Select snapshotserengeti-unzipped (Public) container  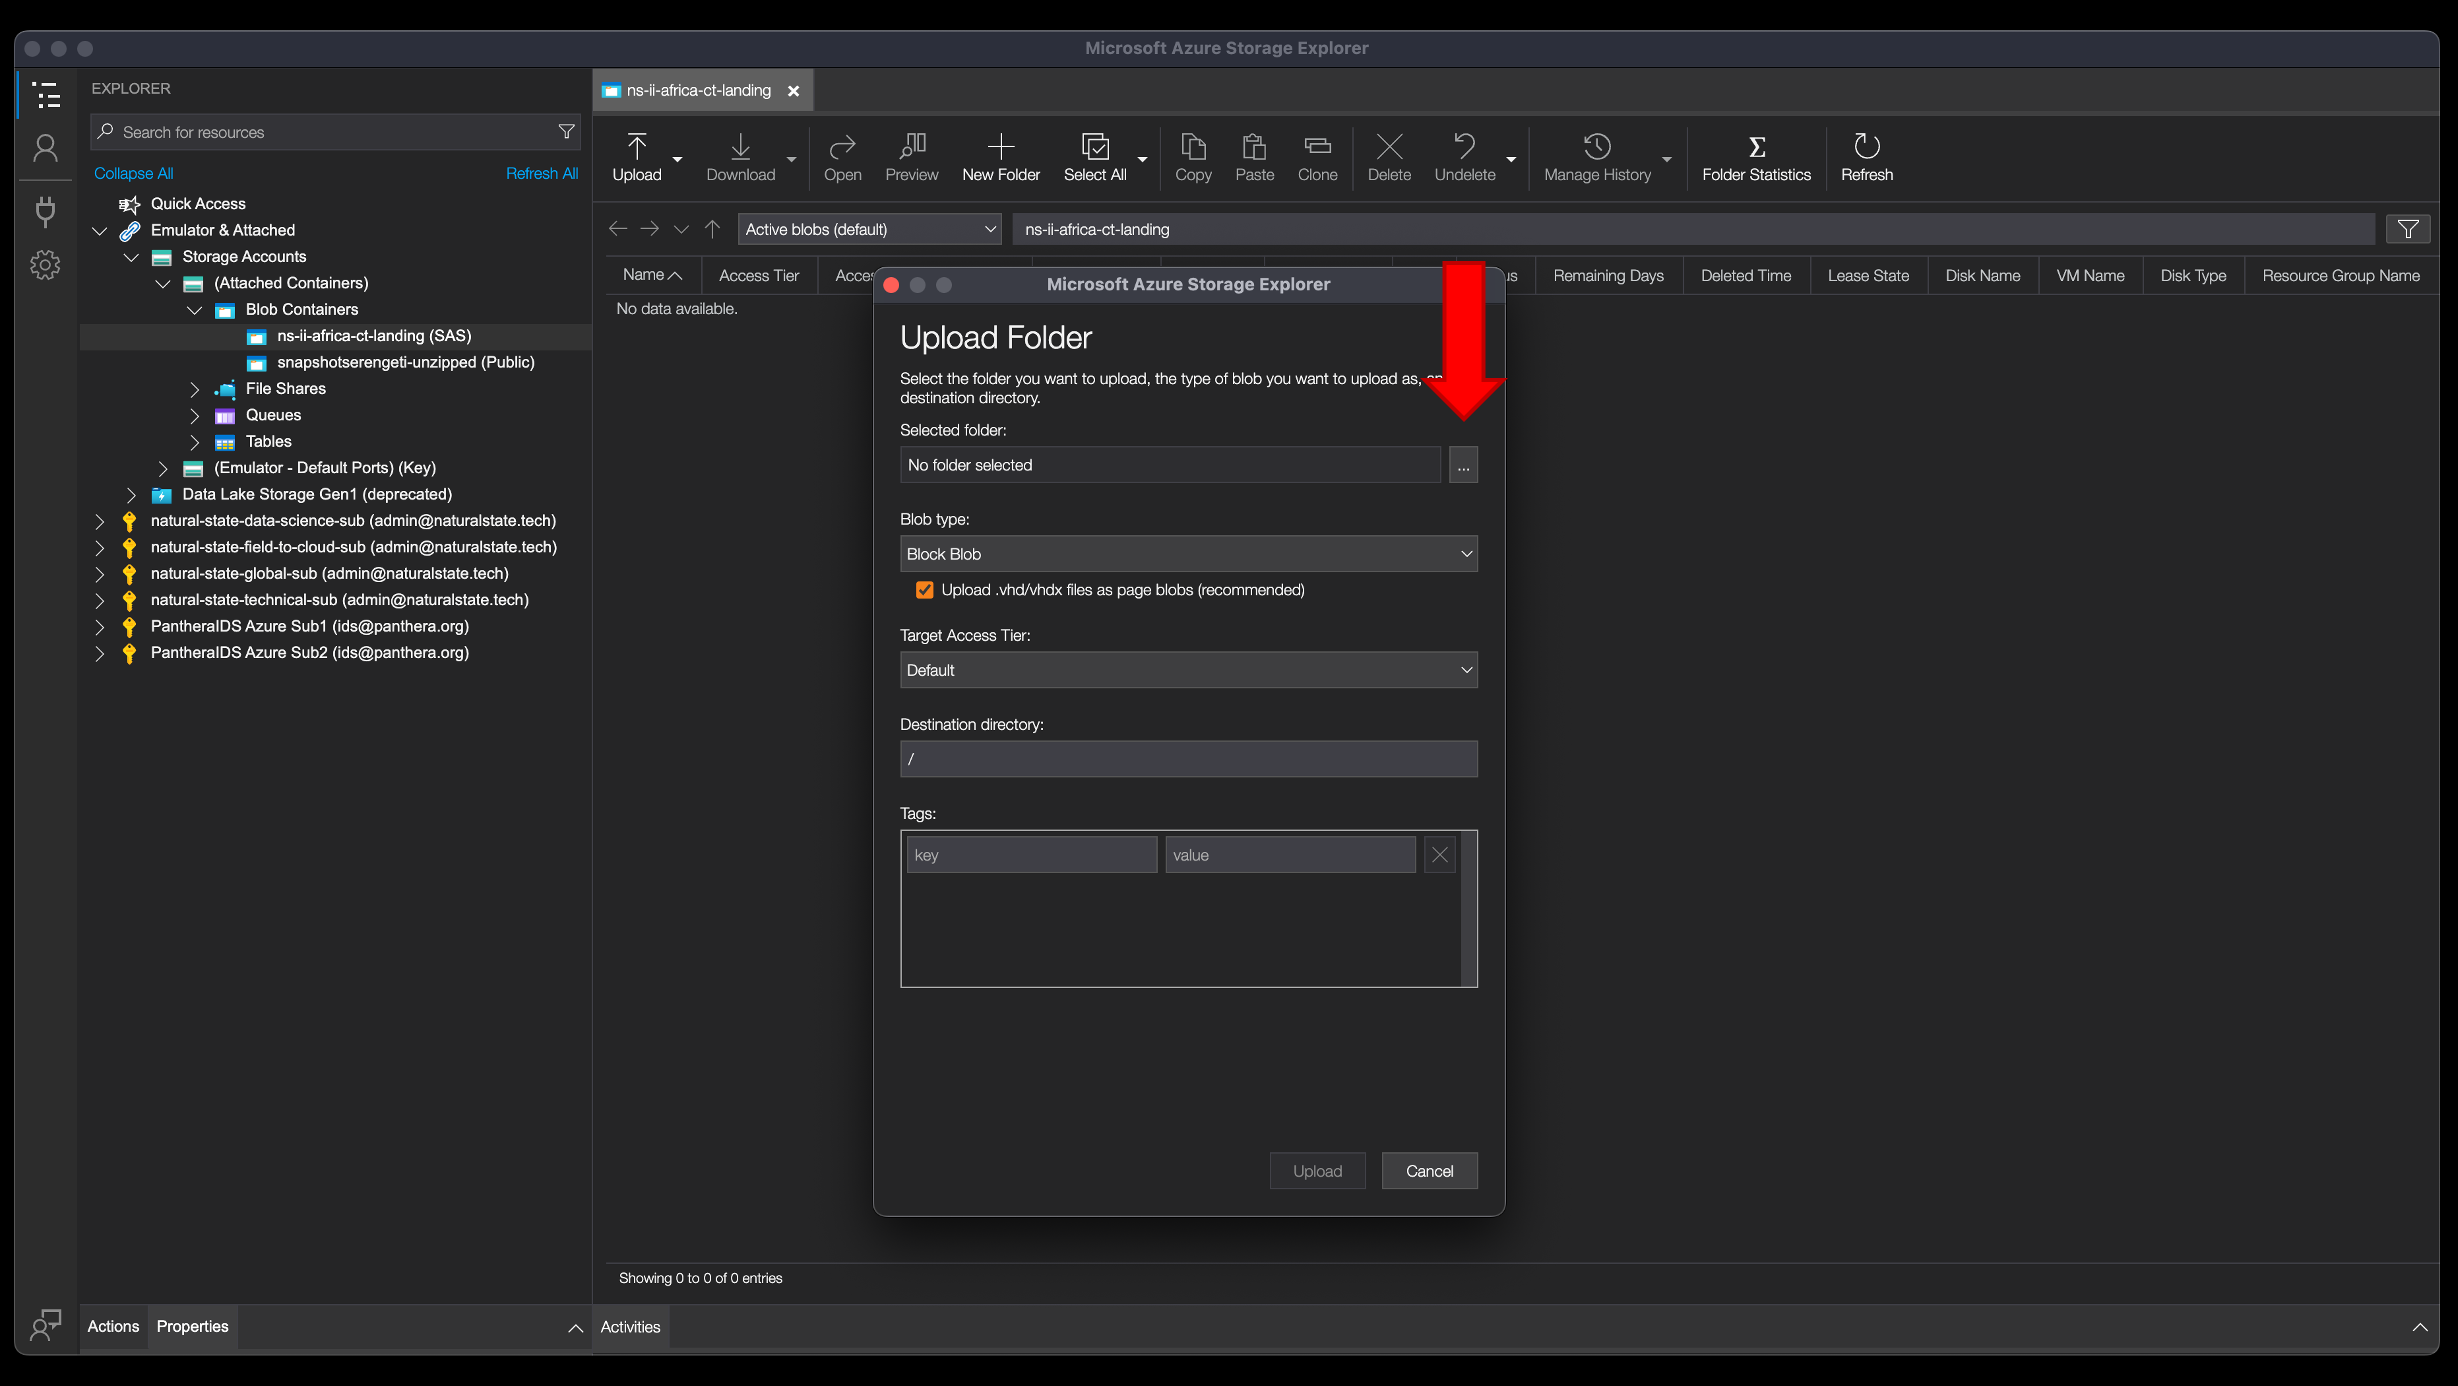(x=405, y=362)
